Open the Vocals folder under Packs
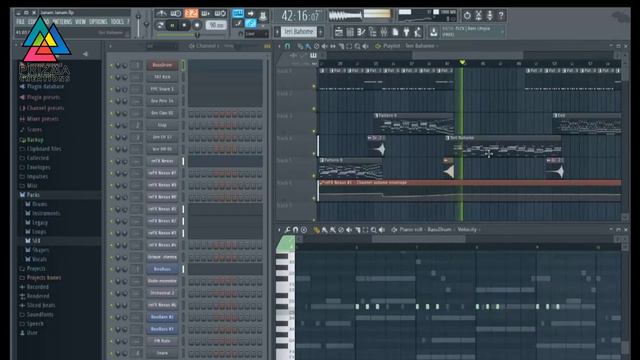640x360 pixels. coord(39,259)
